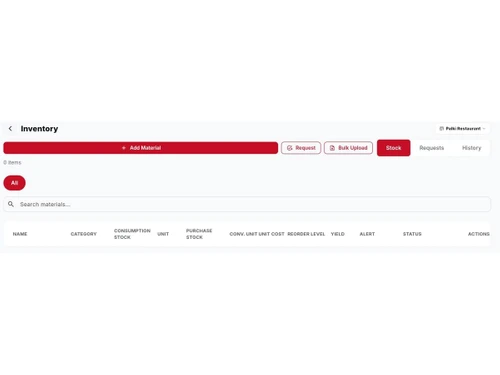The width and height of the screenshot is (500, 375).
Task: Click the REORDER LEVEL column header
Action: (306, 234)
